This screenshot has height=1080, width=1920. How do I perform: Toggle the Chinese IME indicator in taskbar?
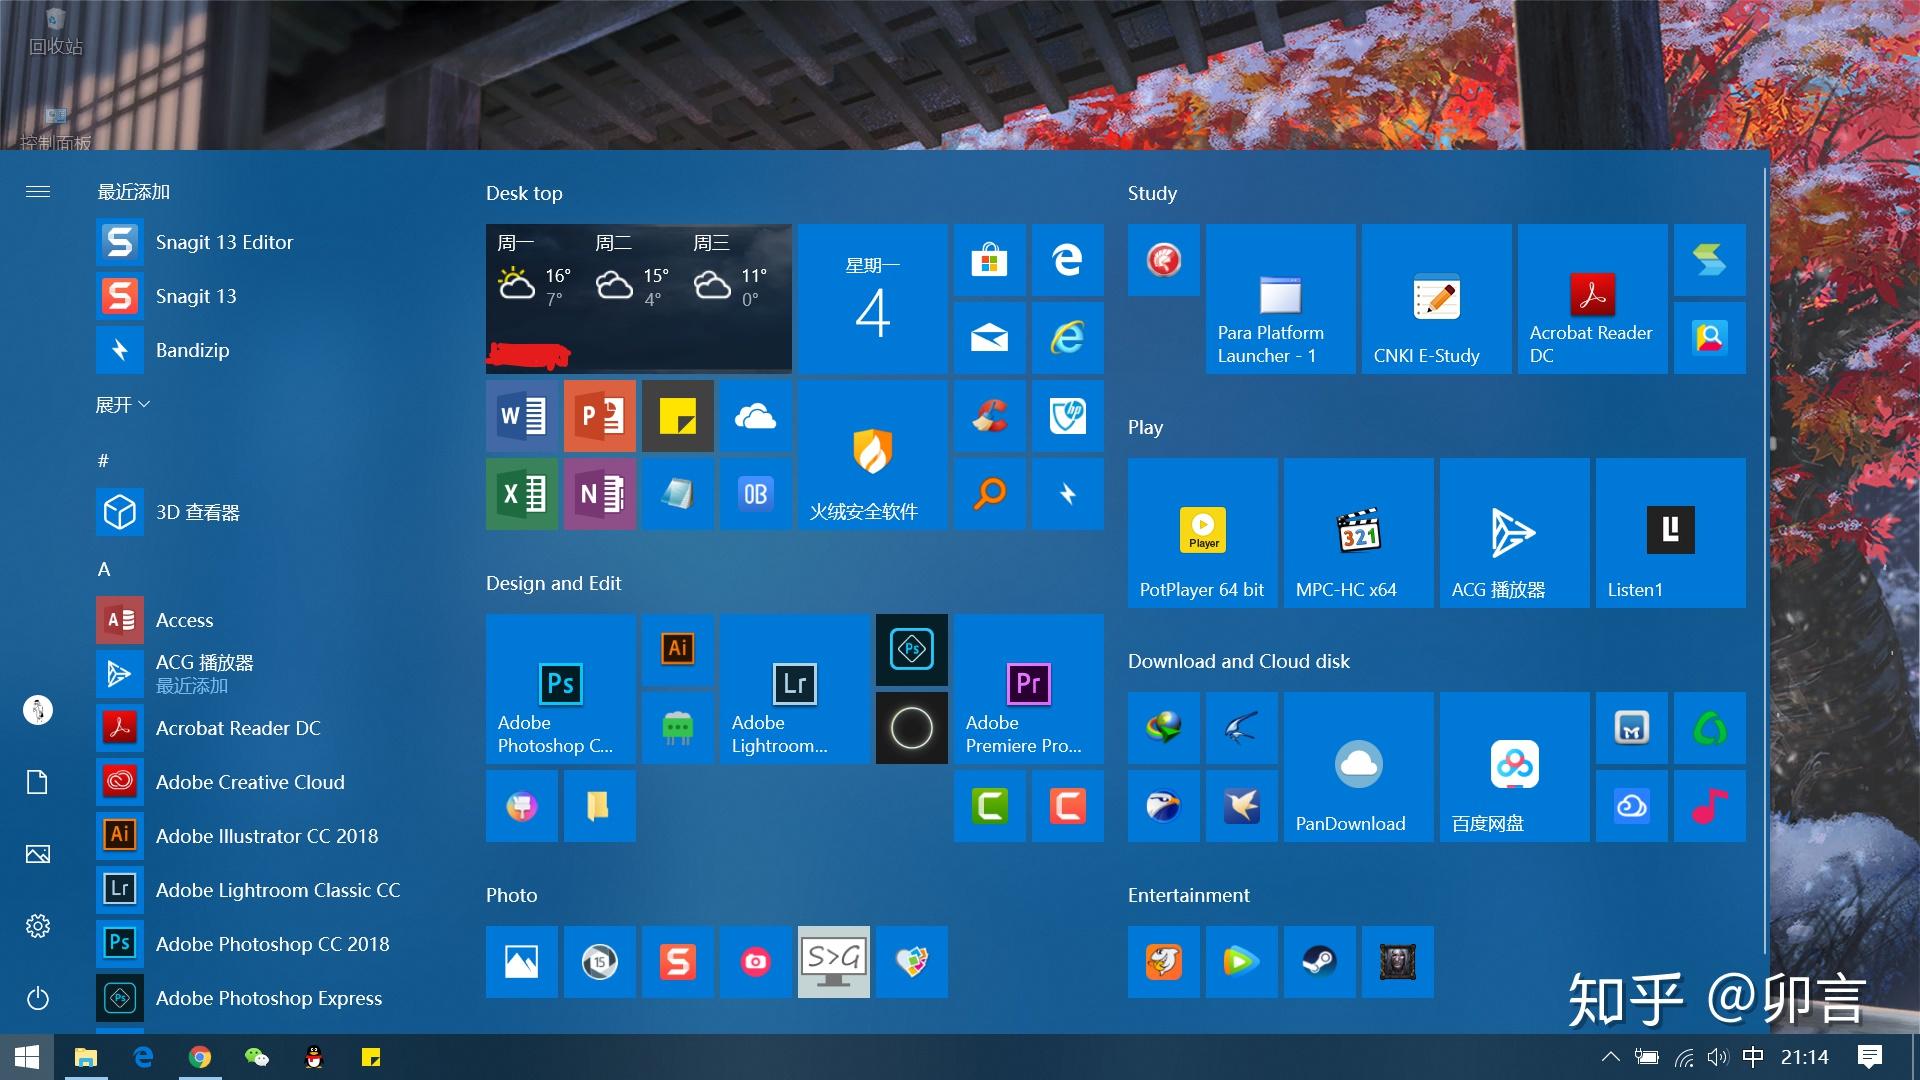(x=1752, y=1057)
